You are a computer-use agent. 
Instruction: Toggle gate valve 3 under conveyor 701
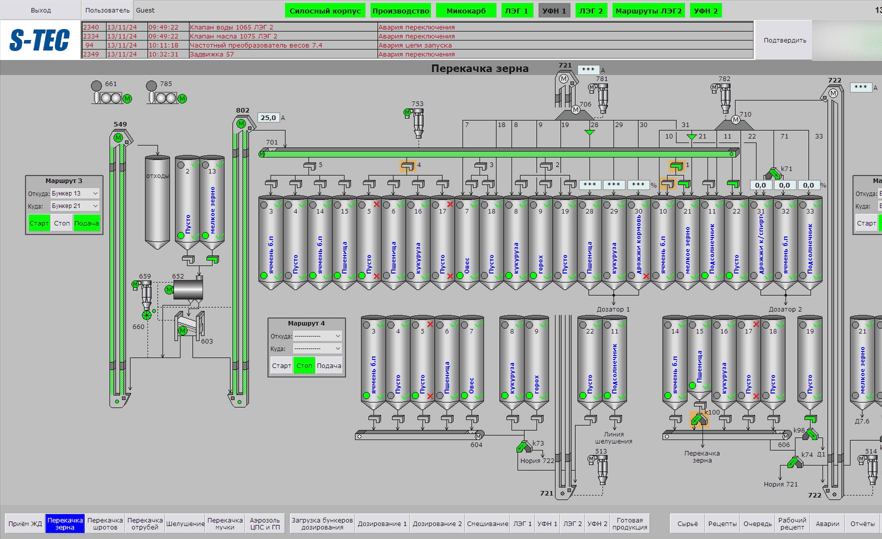click(480, 165)
